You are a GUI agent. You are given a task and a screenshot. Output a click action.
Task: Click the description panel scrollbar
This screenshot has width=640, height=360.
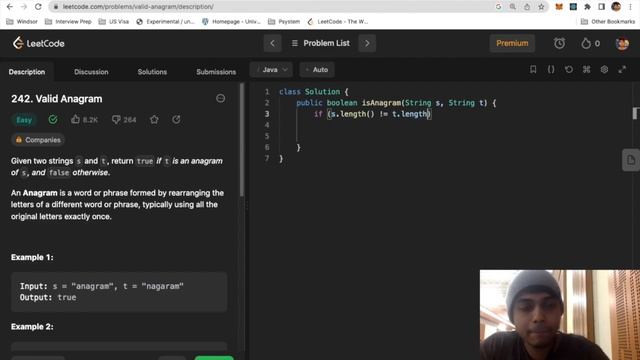pos(242,140)
